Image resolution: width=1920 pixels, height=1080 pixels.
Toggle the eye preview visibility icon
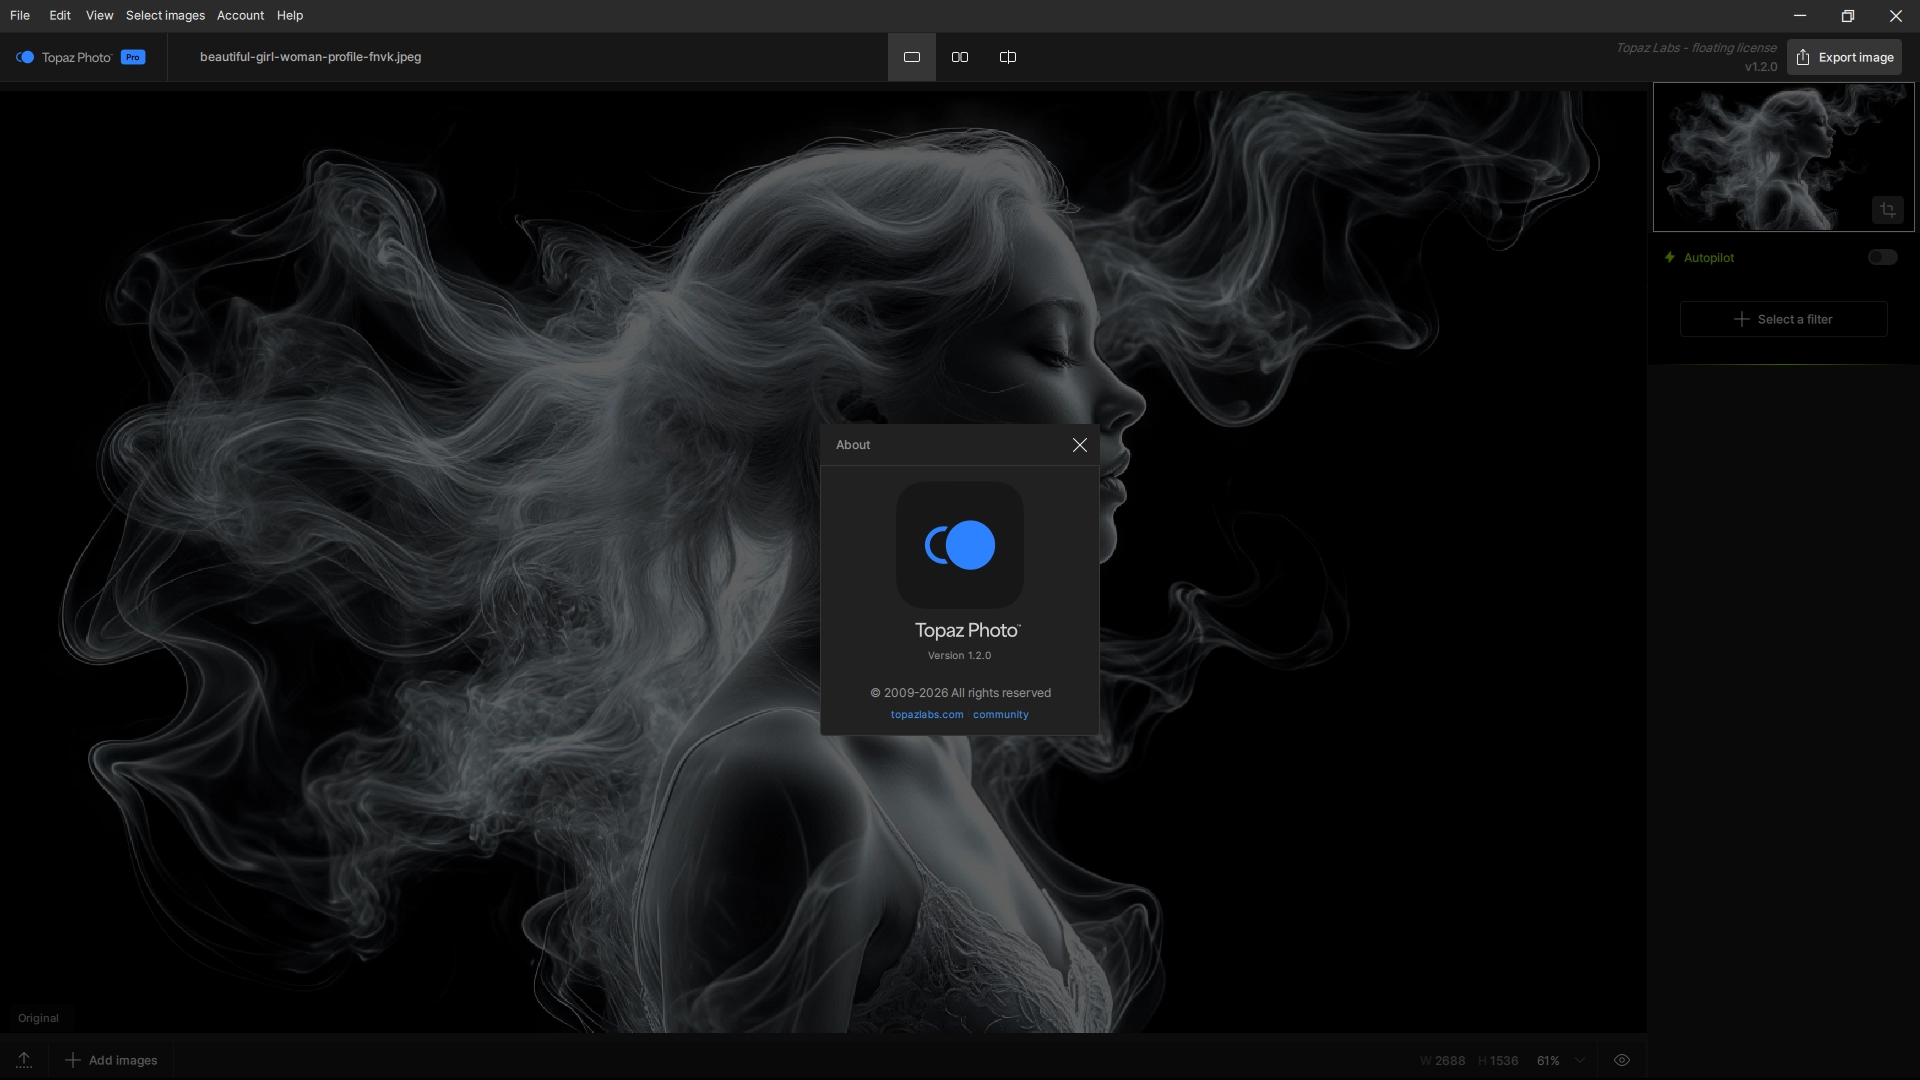coord(1621,1060)
